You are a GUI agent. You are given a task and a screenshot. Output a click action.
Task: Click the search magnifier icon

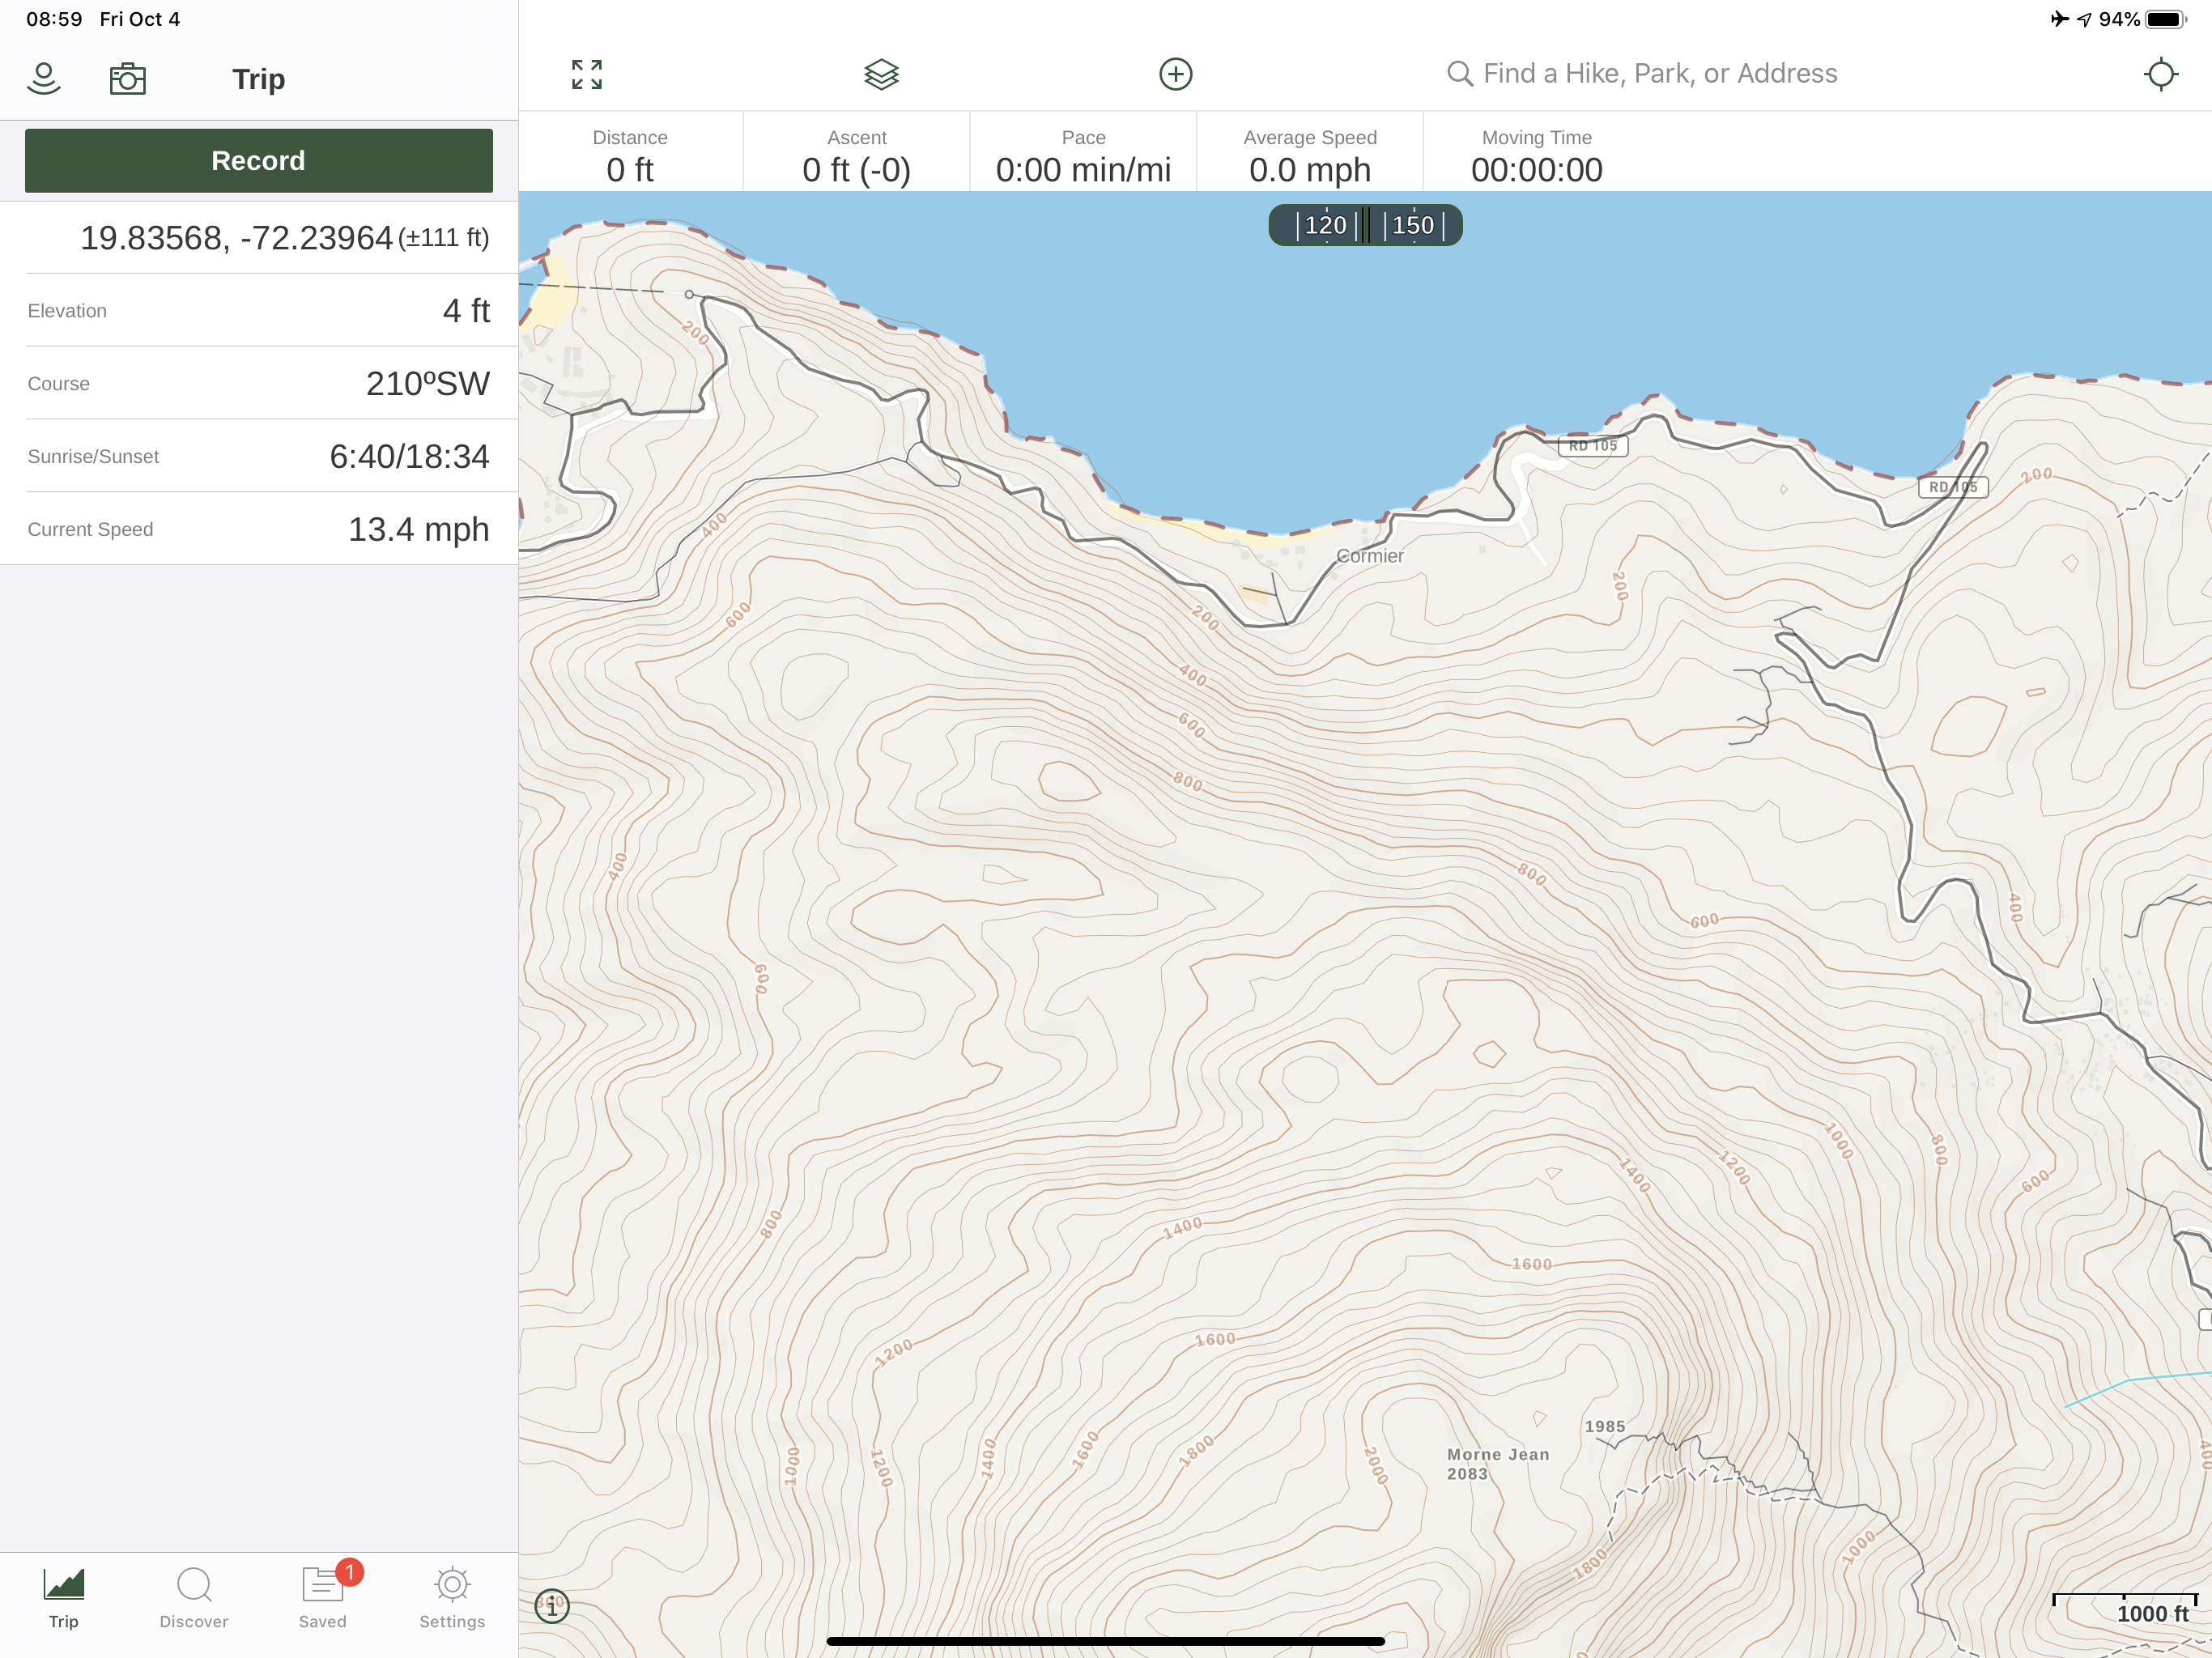coord(1459,74)
